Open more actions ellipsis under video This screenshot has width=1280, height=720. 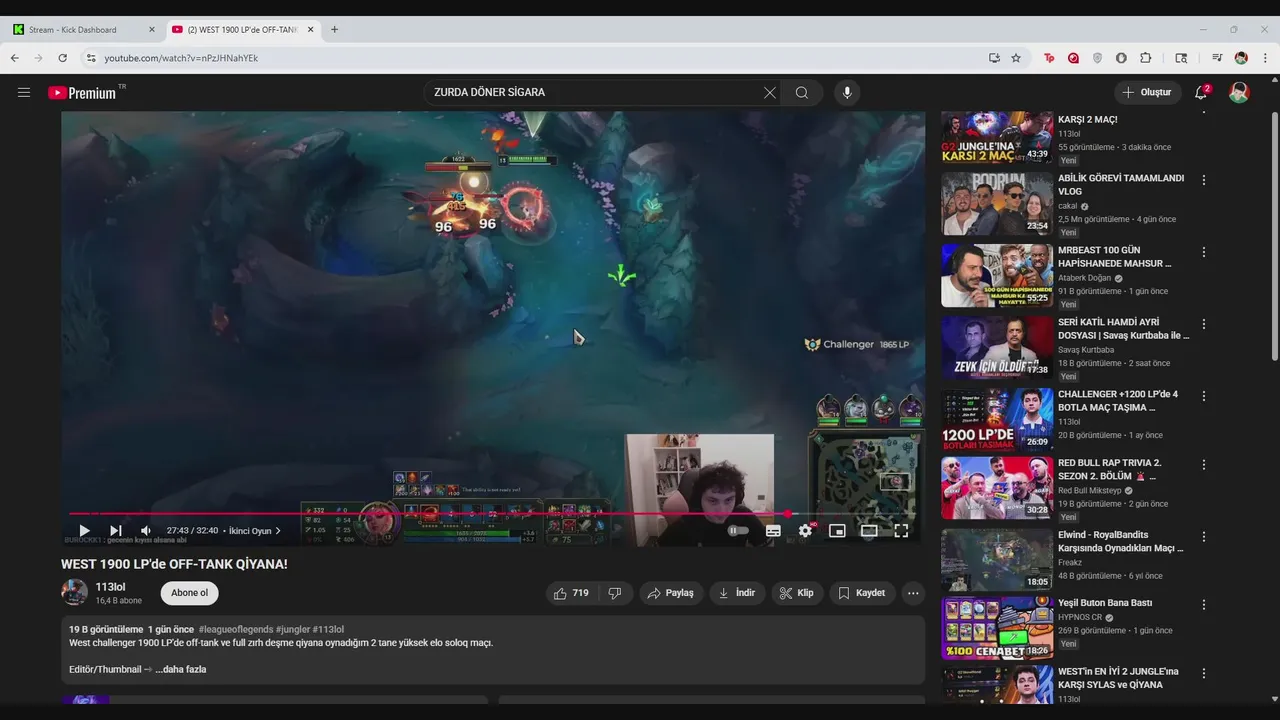pos(912,593)
